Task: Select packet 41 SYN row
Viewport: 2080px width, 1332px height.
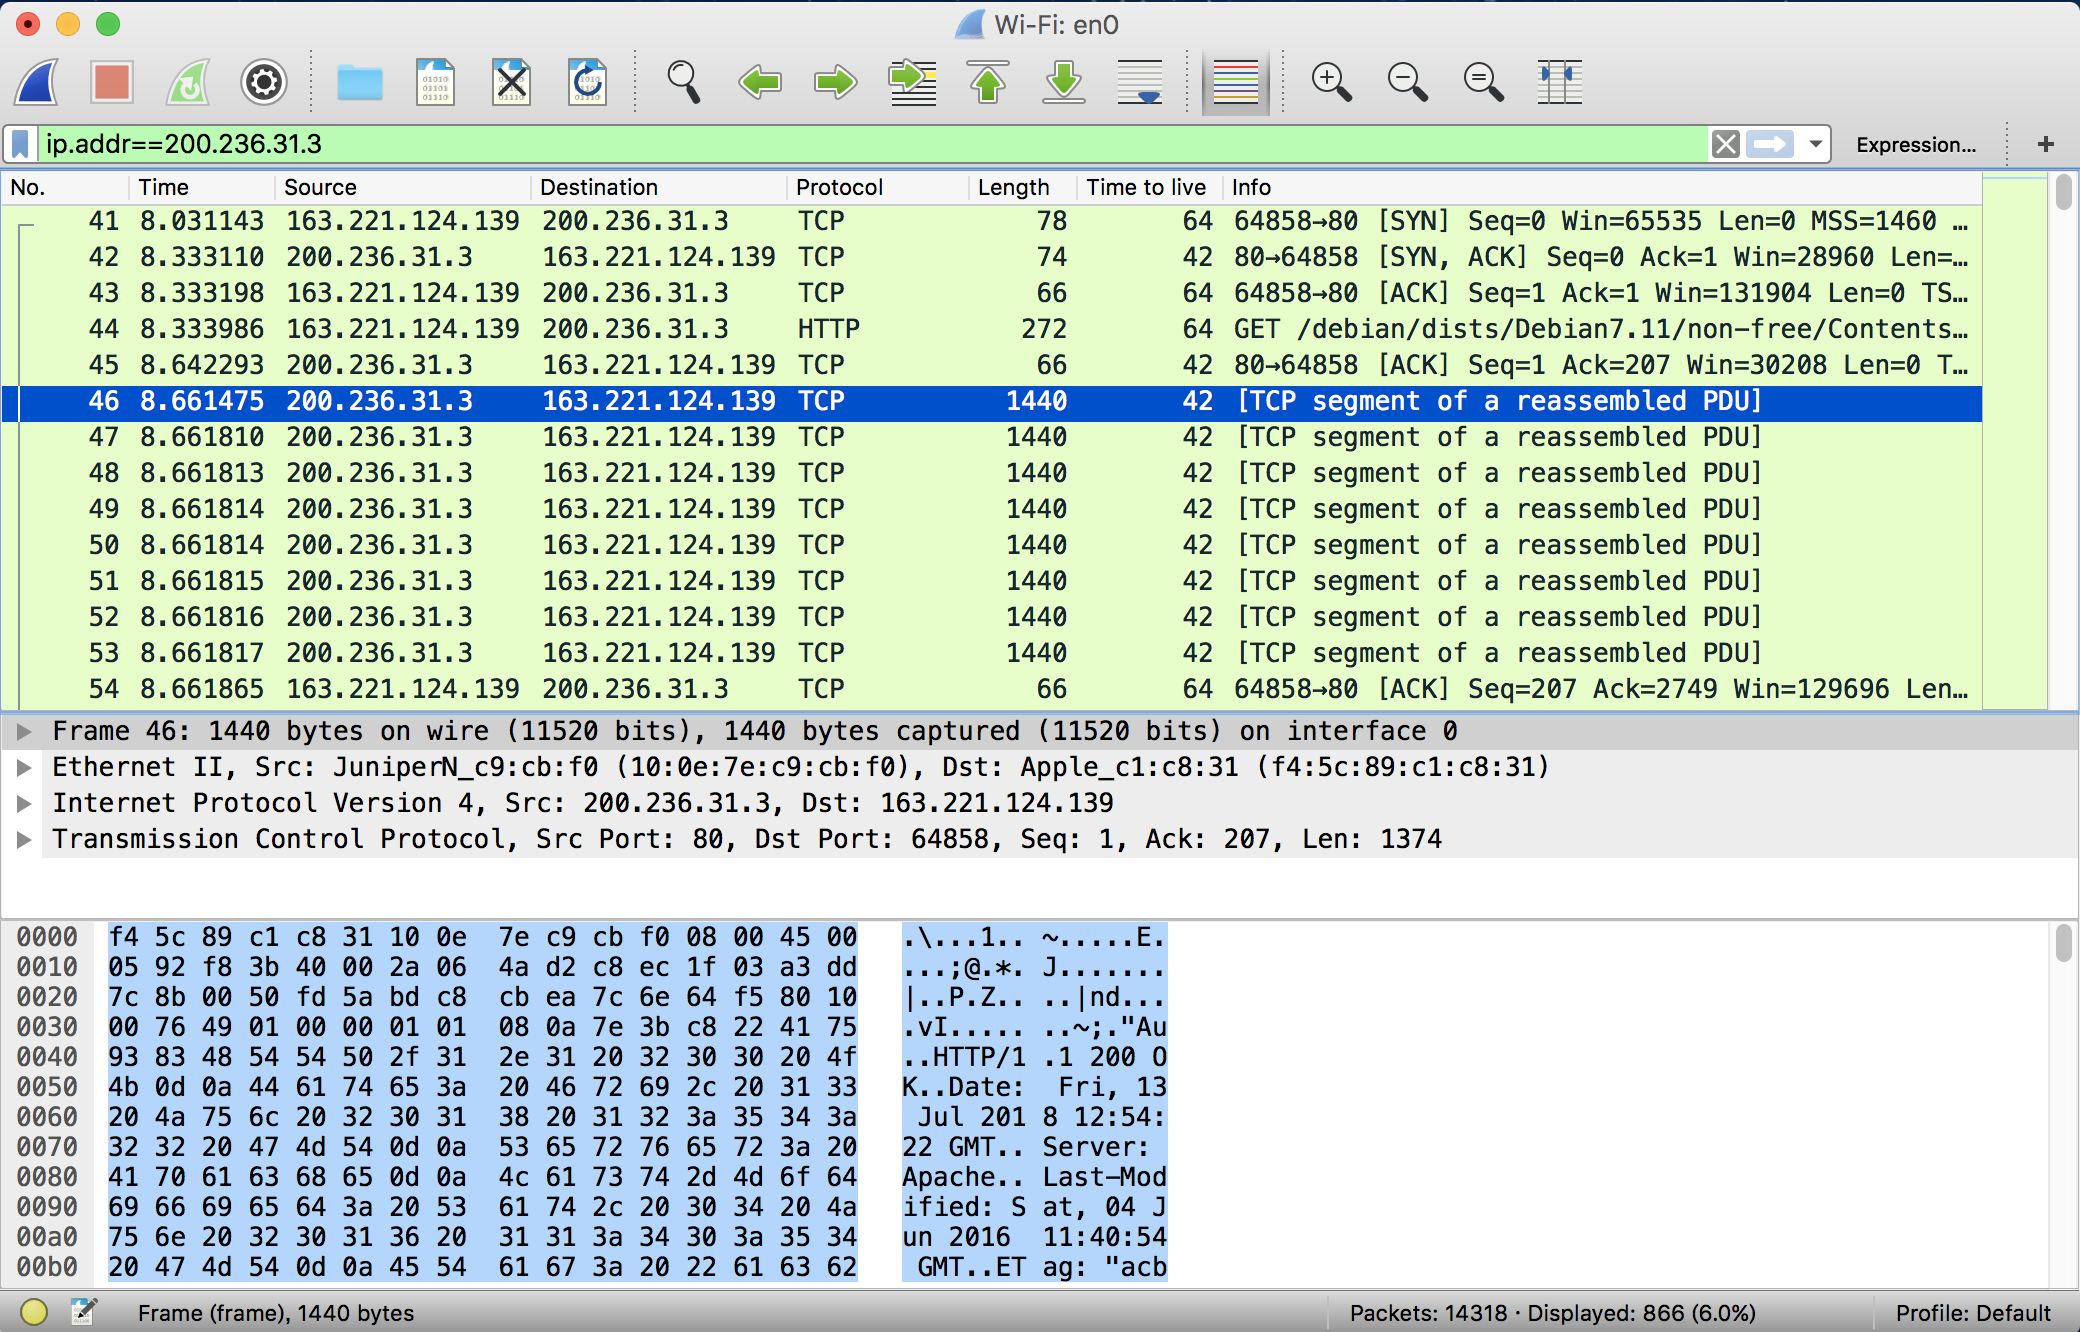Action: tap(992, 221)
